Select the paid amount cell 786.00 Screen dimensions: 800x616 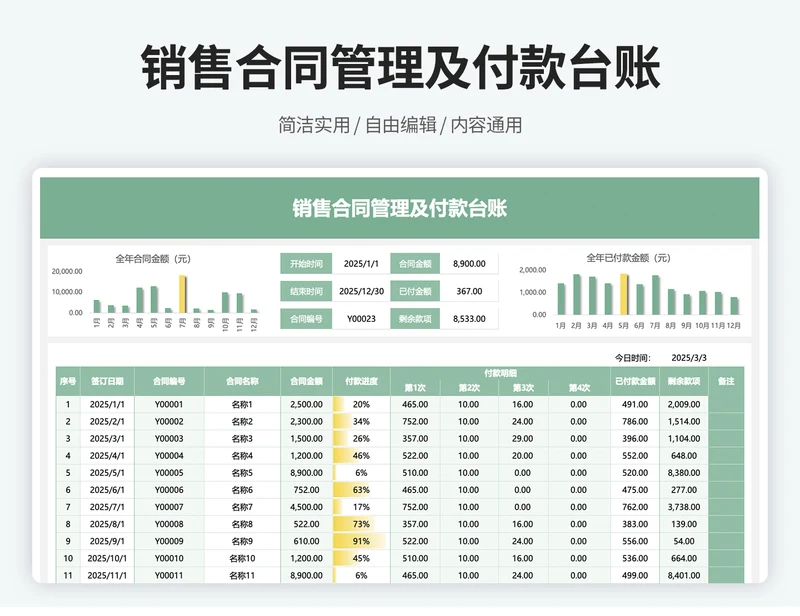click(635, 422)
